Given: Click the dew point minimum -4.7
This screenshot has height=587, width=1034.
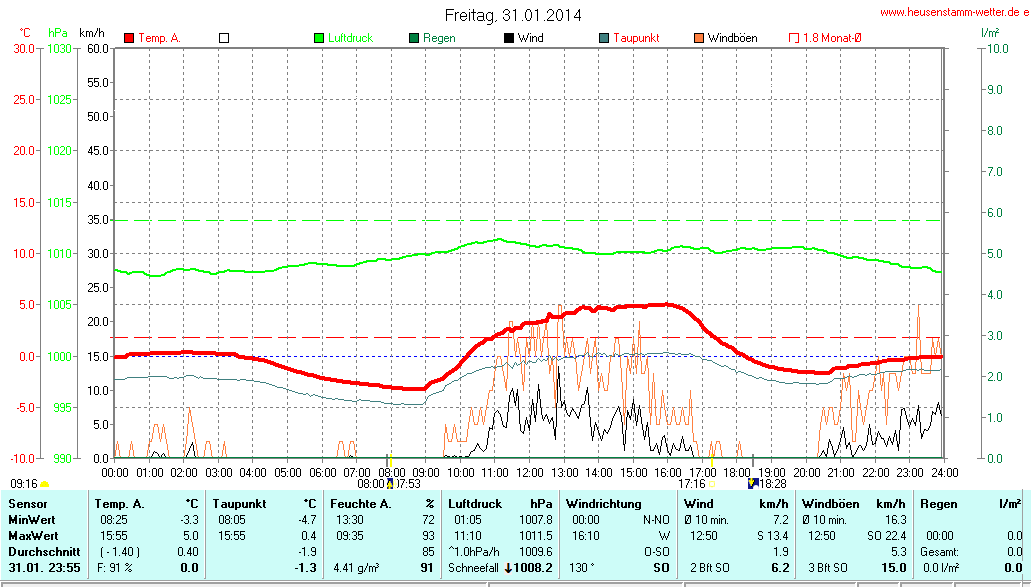Looking at the screenshot, I should [x=307, y=520].
